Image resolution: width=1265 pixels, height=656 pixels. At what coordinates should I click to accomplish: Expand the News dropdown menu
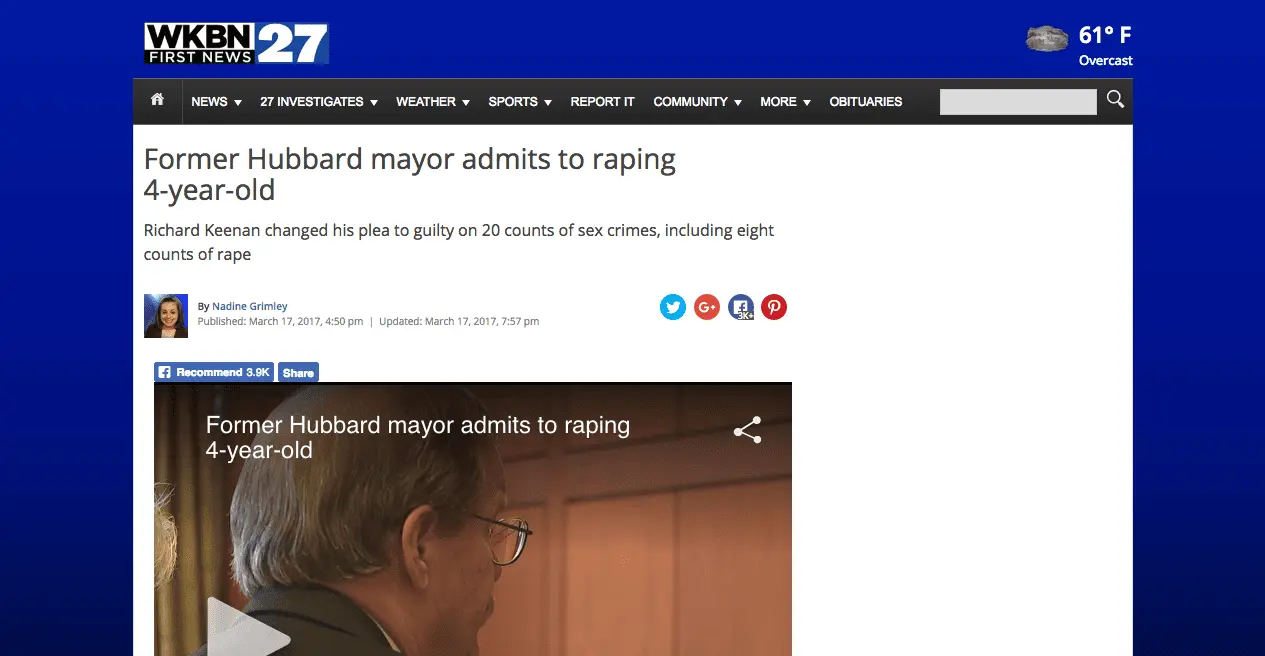(x=216, y=102)
